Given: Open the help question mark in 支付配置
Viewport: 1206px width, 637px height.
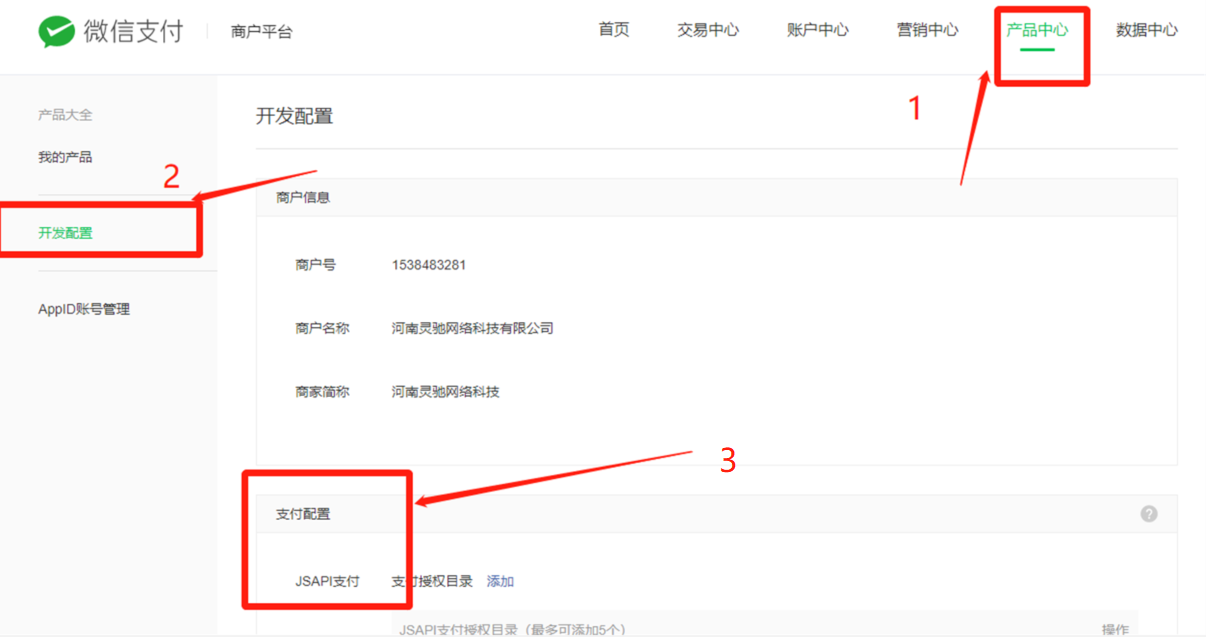Looking at the screenshot, I should (x=1149, y=514).
